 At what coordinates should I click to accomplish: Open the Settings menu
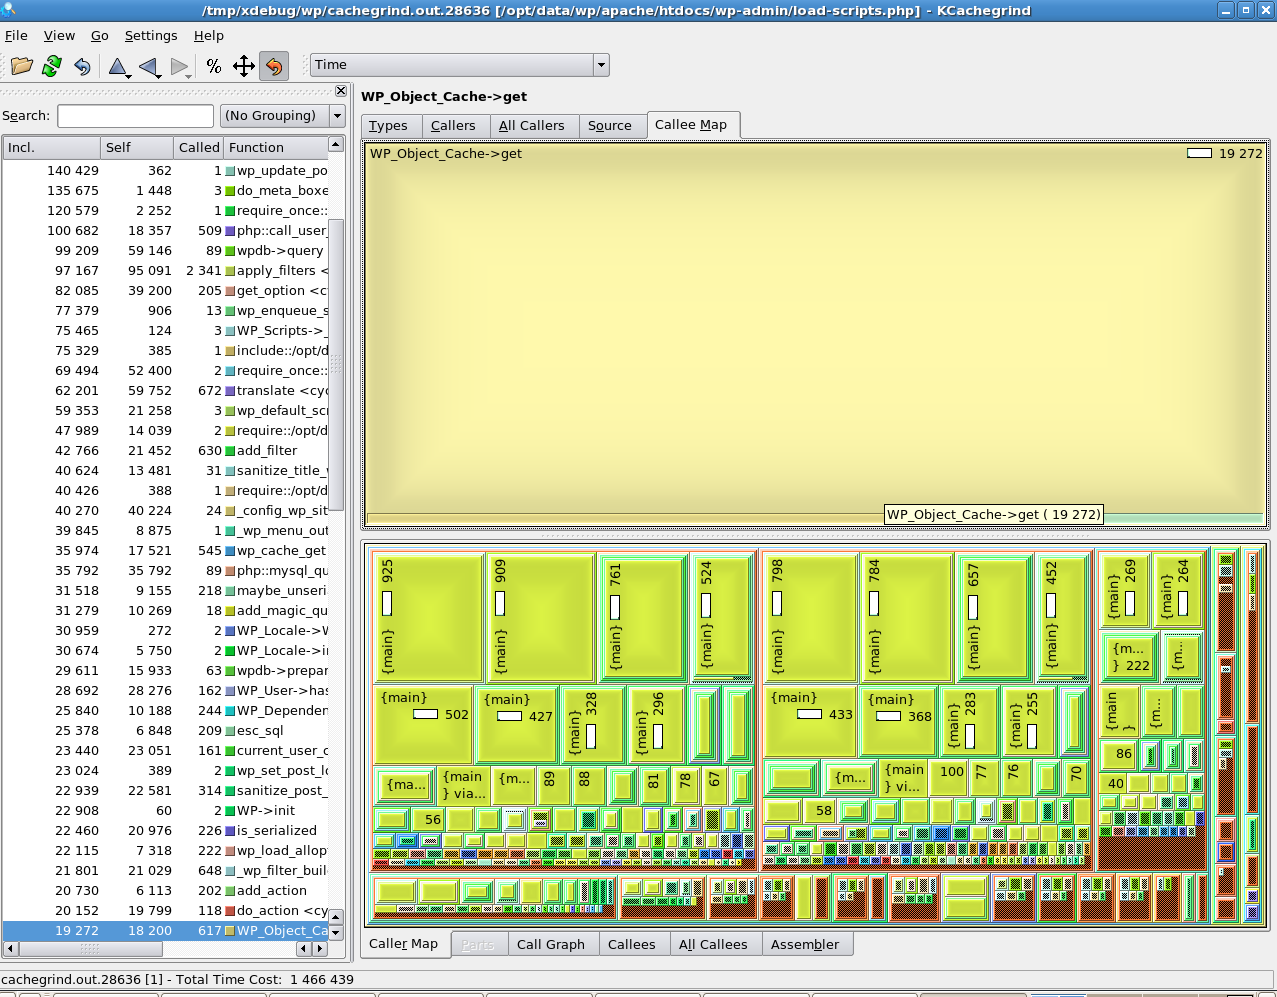point(151,35)
